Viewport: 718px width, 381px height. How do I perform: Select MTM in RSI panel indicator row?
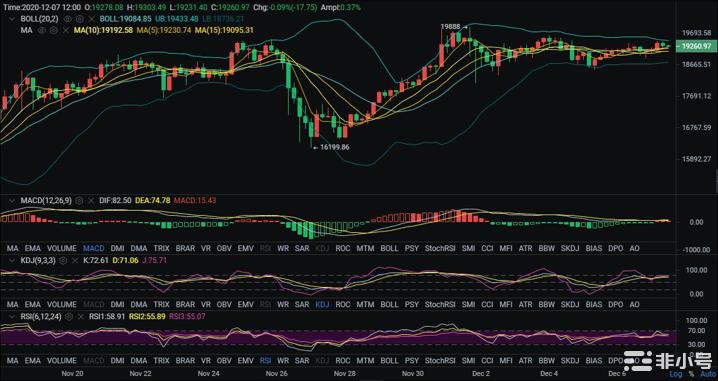pos(365,361)
